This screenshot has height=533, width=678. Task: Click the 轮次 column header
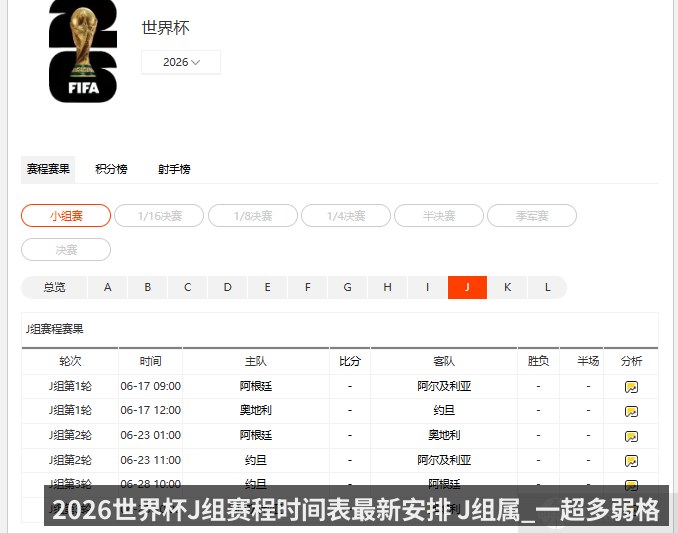coord(70,361)
